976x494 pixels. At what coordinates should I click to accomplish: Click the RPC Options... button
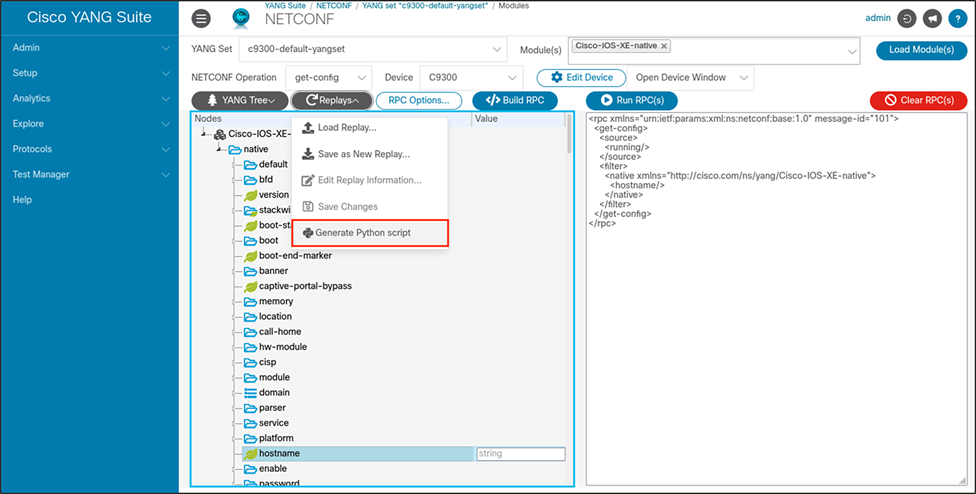[419, 100]
